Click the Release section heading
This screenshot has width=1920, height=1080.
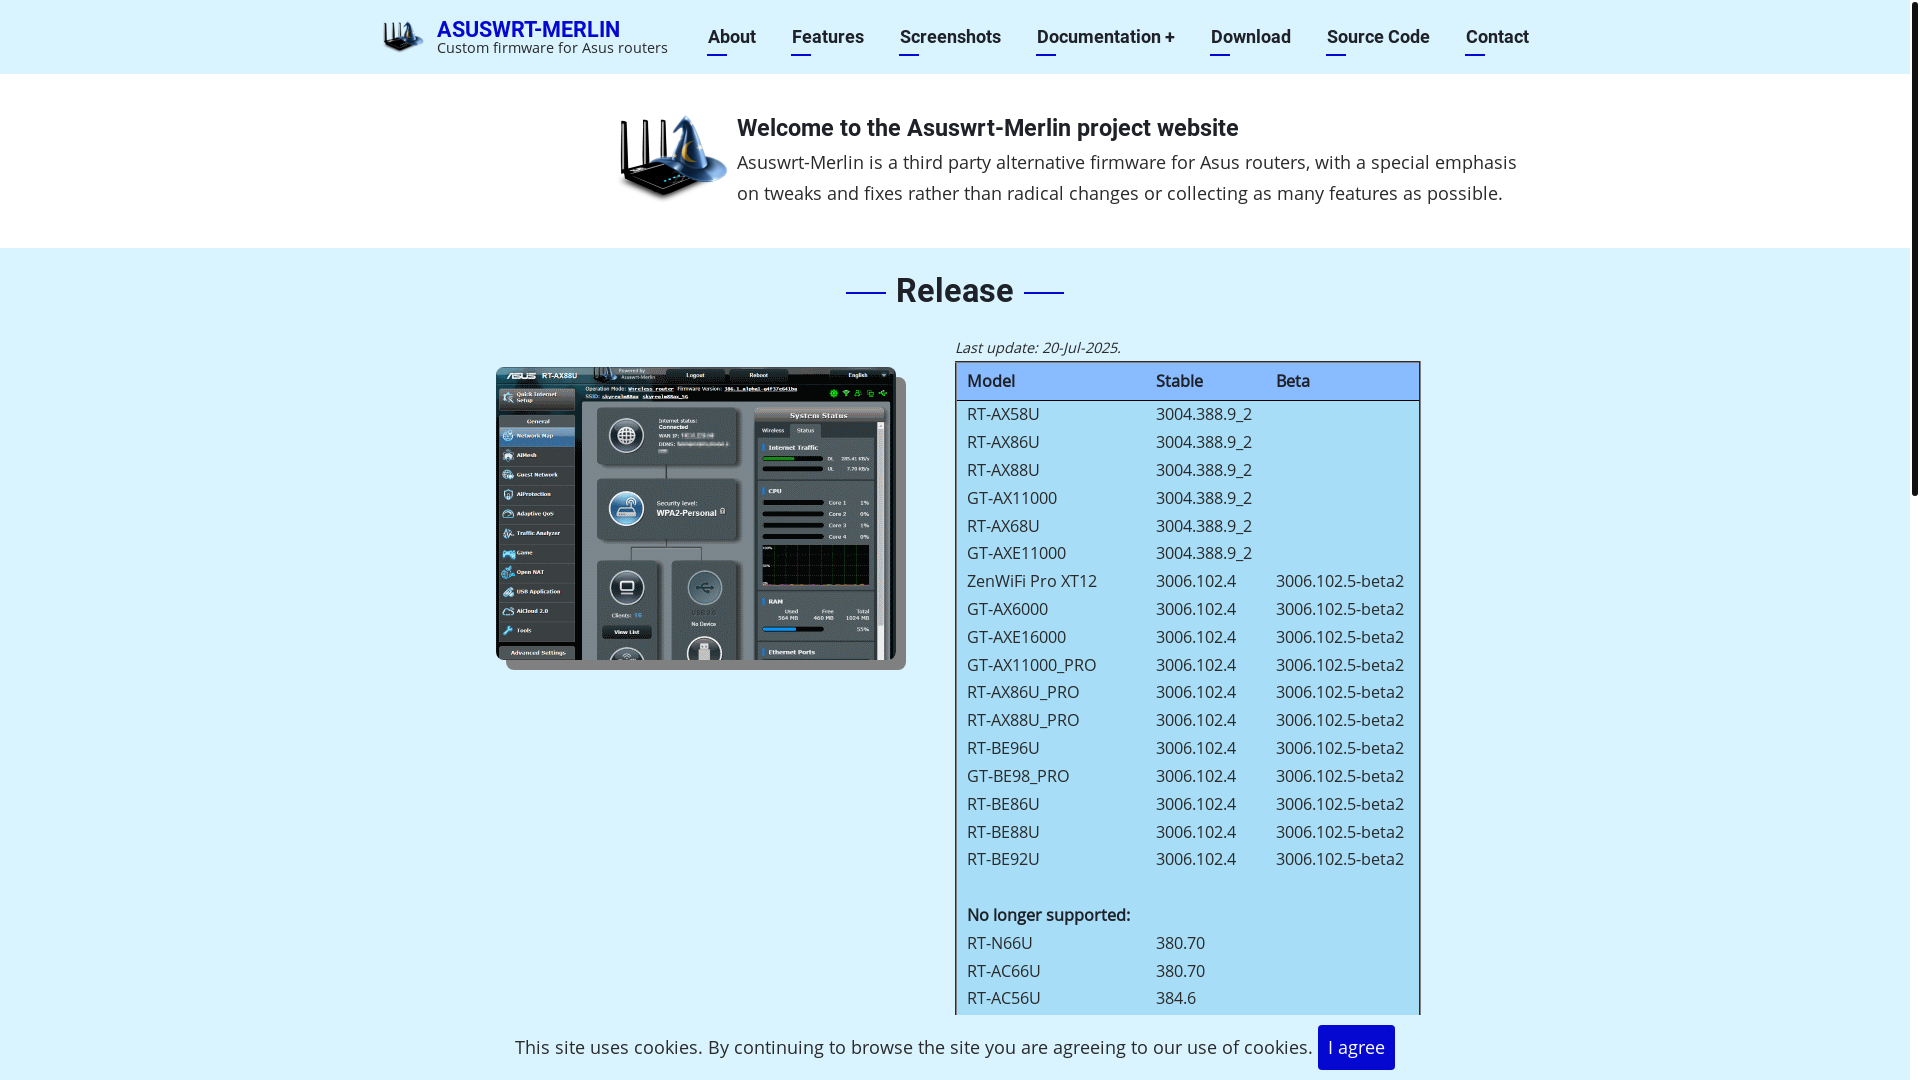point(955,291)
